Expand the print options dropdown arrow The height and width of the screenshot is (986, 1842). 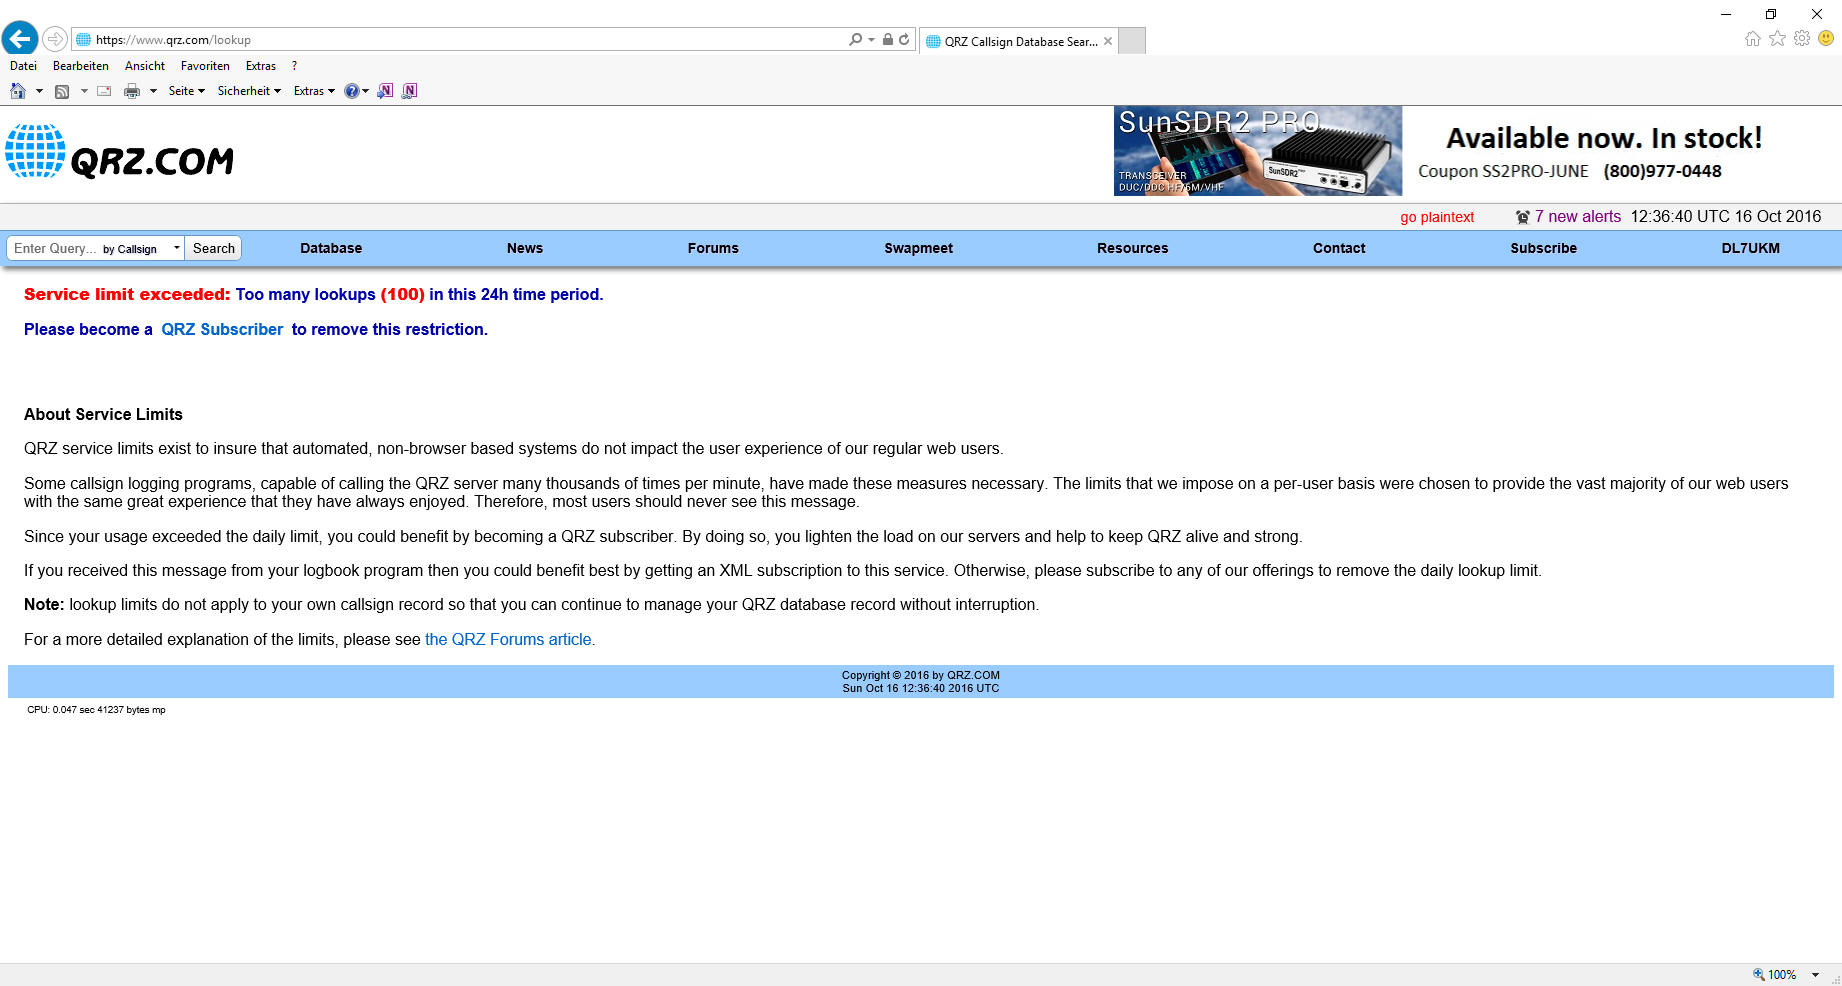[x=153, y=91]
